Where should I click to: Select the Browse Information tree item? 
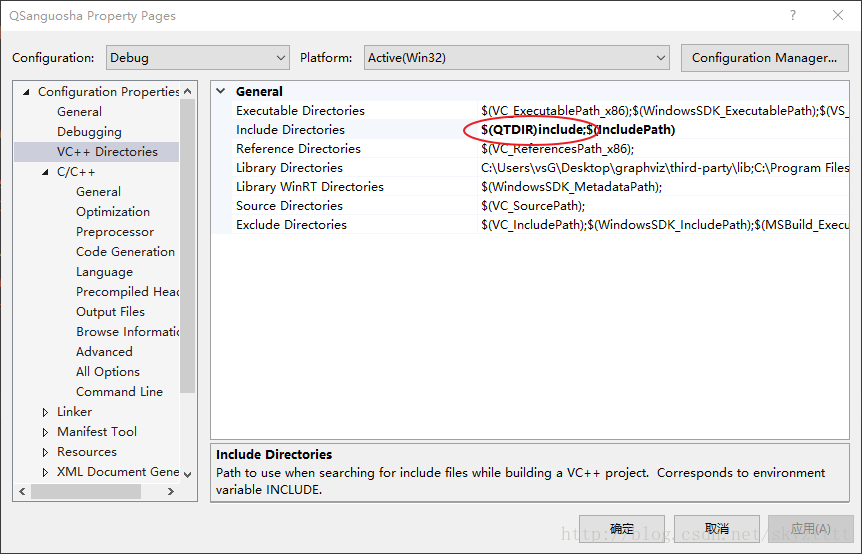(128, 332)
